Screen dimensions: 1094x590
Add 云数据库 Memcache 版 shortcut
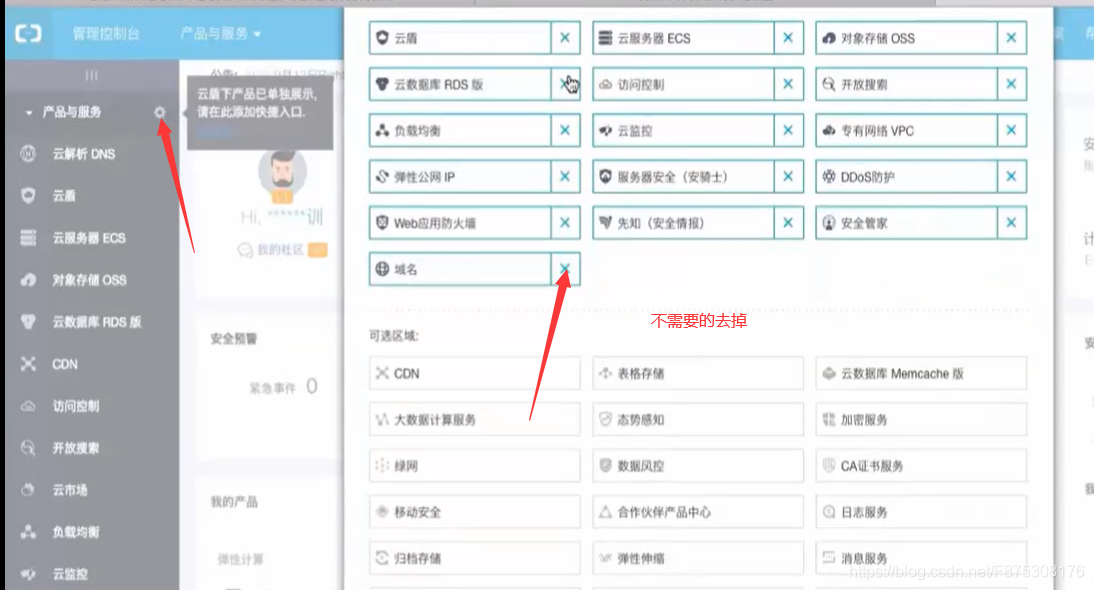[x=921, y=373]
